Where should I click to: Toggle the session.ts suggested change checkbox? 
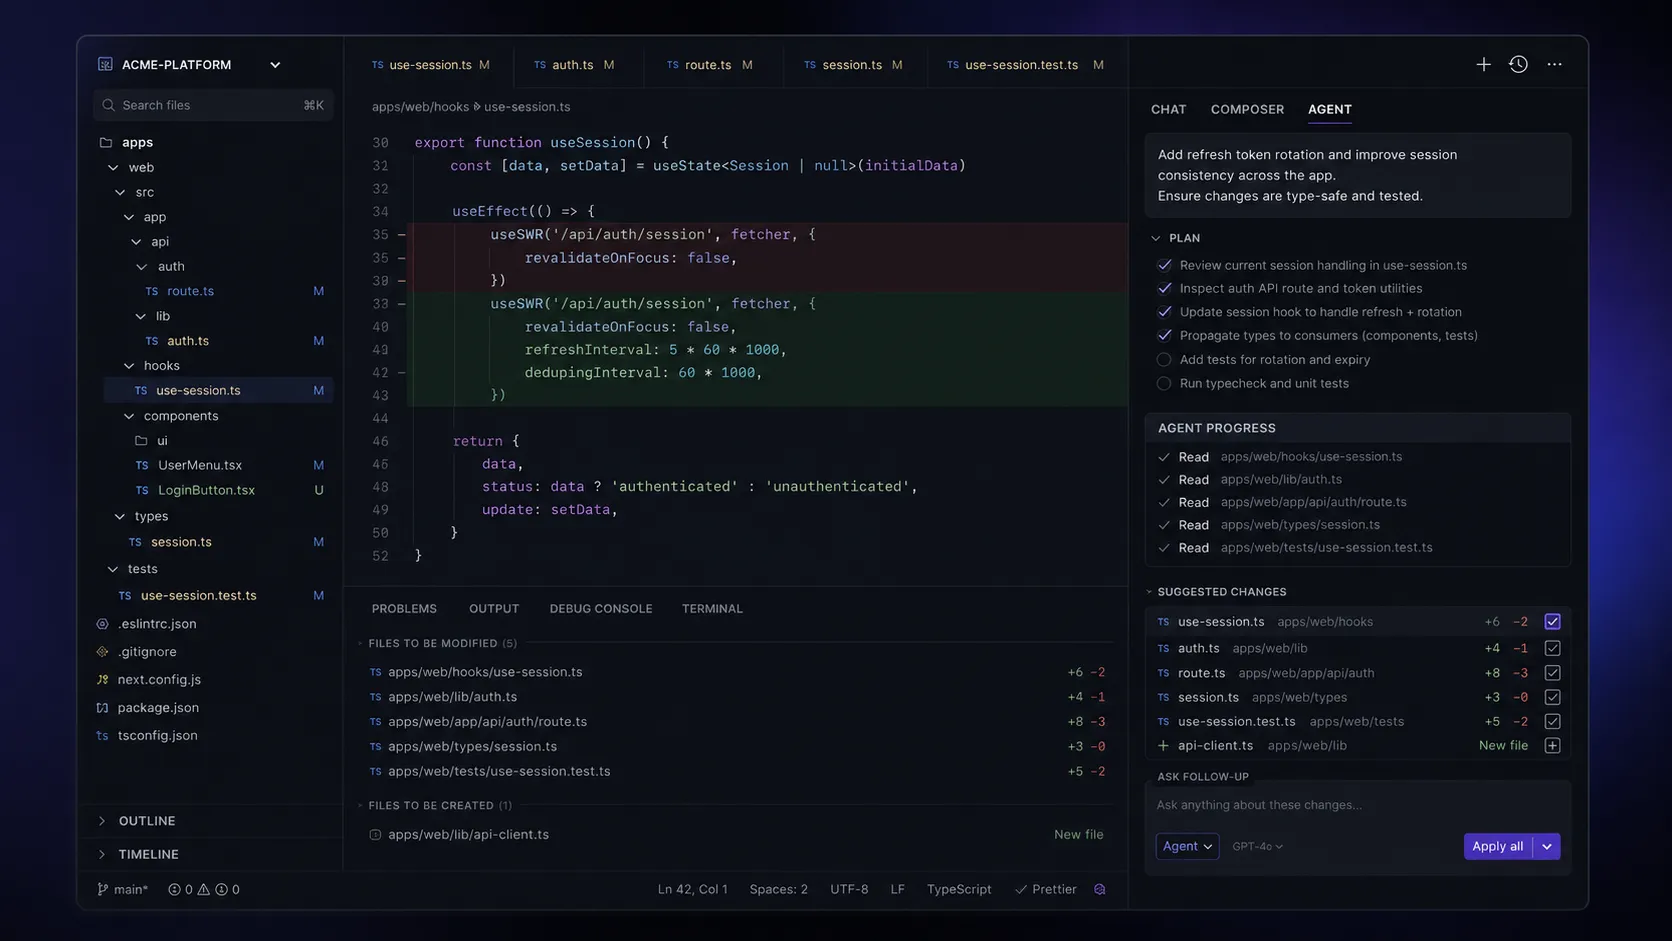1552,698
